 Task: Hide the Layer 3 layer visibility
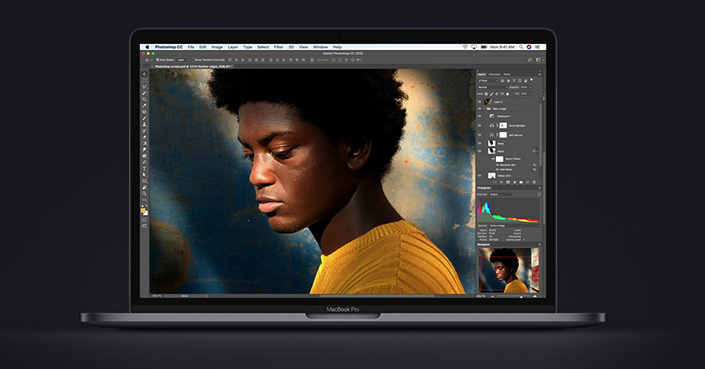tap(479, 102)
